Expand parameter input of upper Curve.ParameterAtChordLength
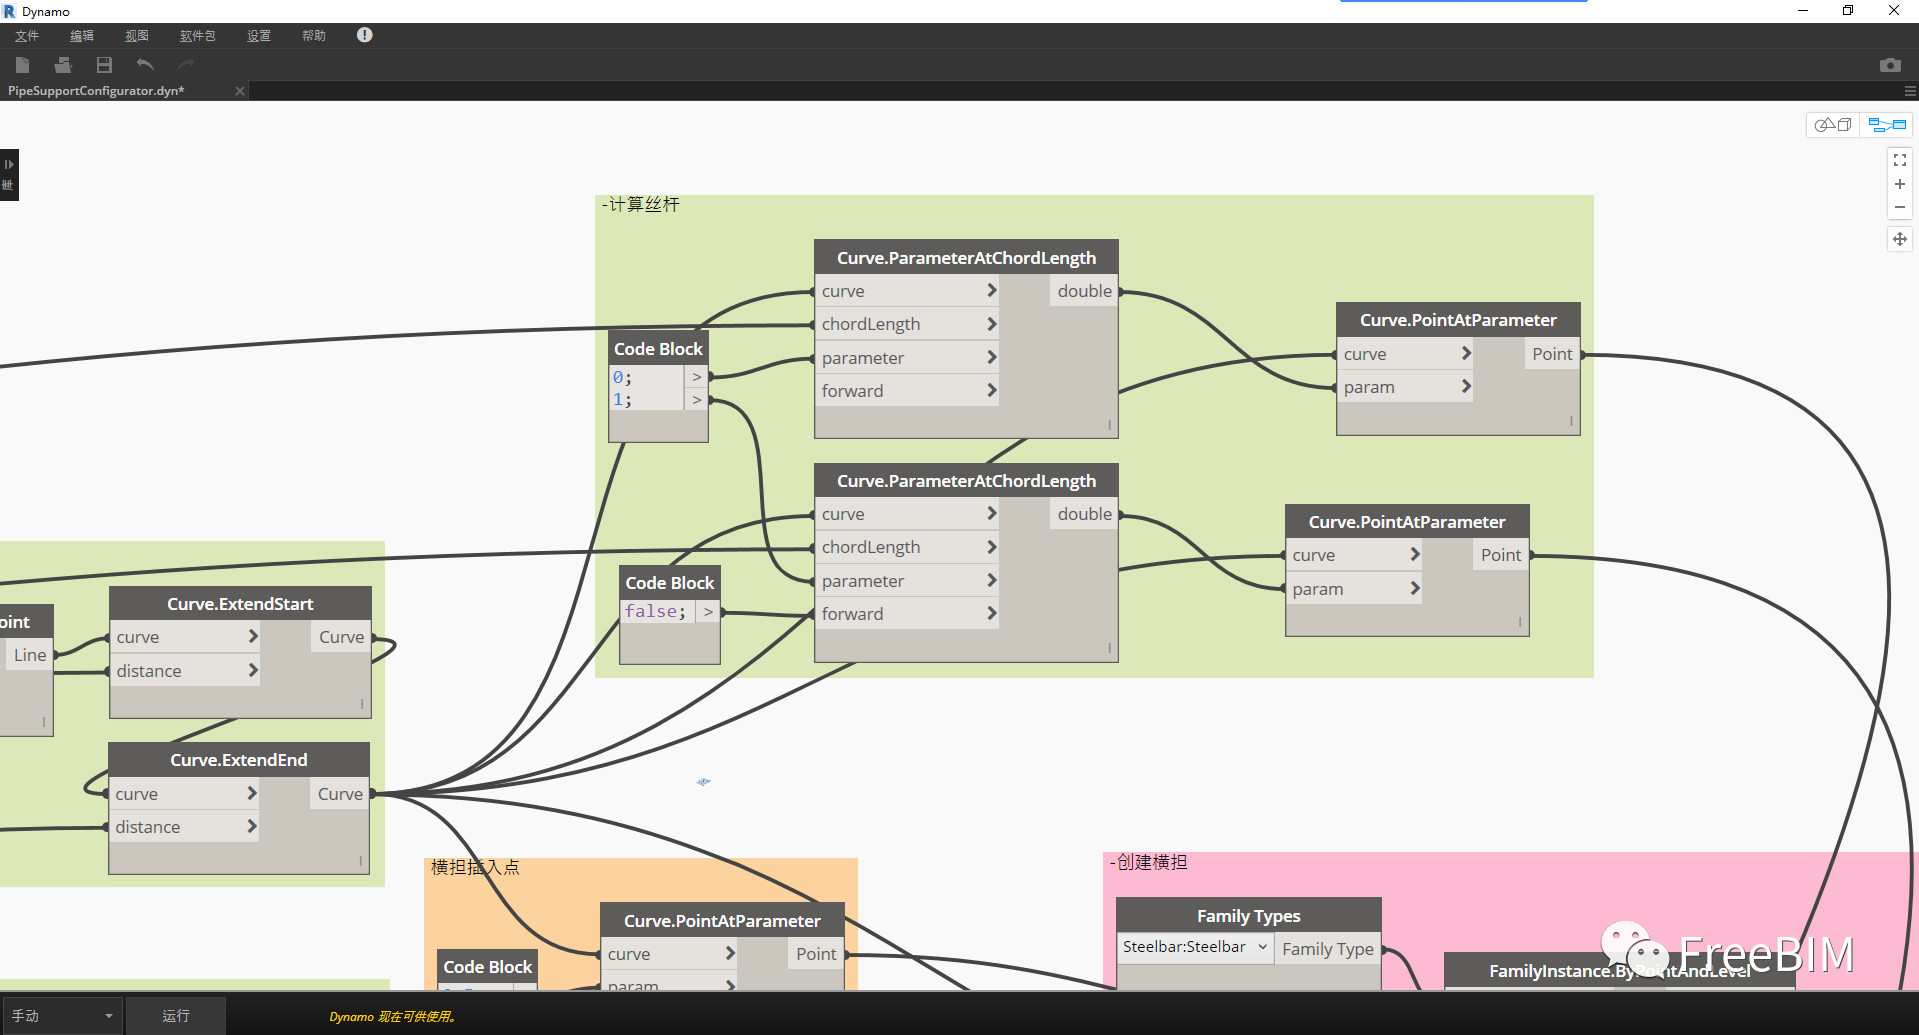 click(x=991, y=357)
